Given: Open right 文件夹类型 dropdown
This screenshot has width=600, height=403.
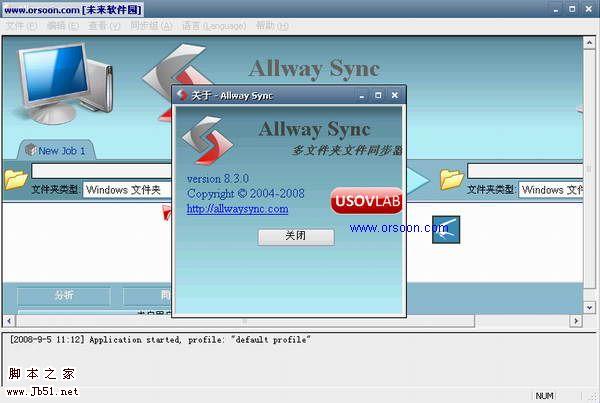Looking at the screenshot, I should click(551, 190).
